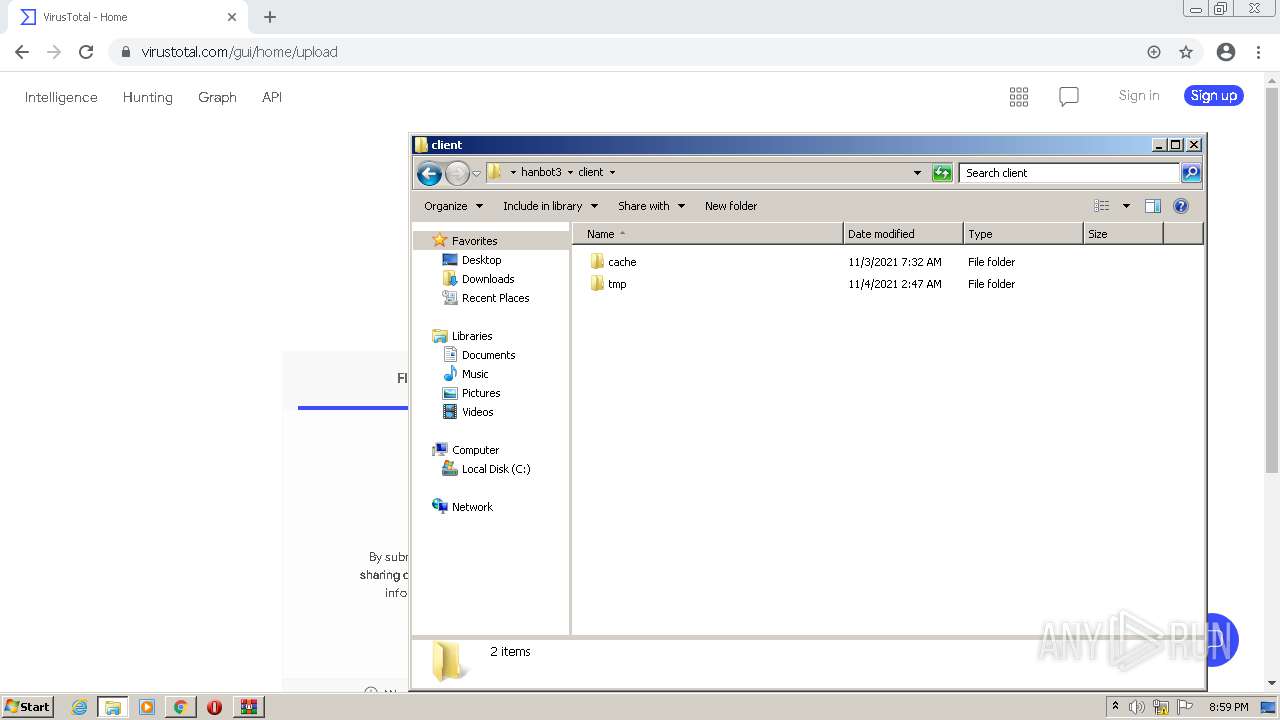This screenshot has height=720, width=1280.
Task: Open the view options dropdown arrow
Action: click(1126, 206)
